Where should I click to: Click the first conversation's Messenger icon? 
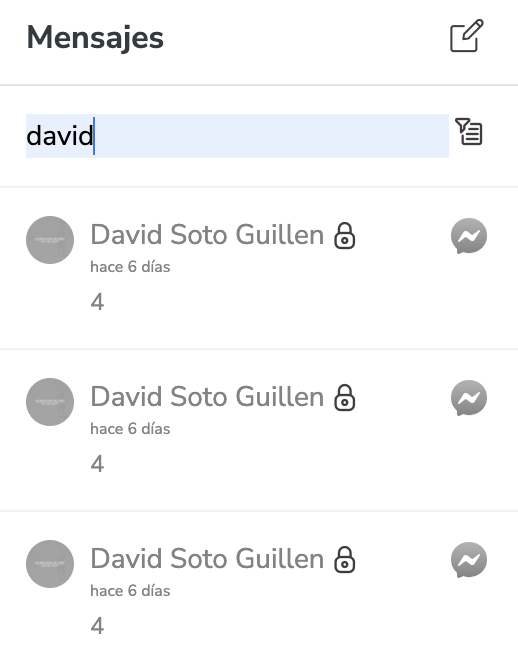[469, 236]
